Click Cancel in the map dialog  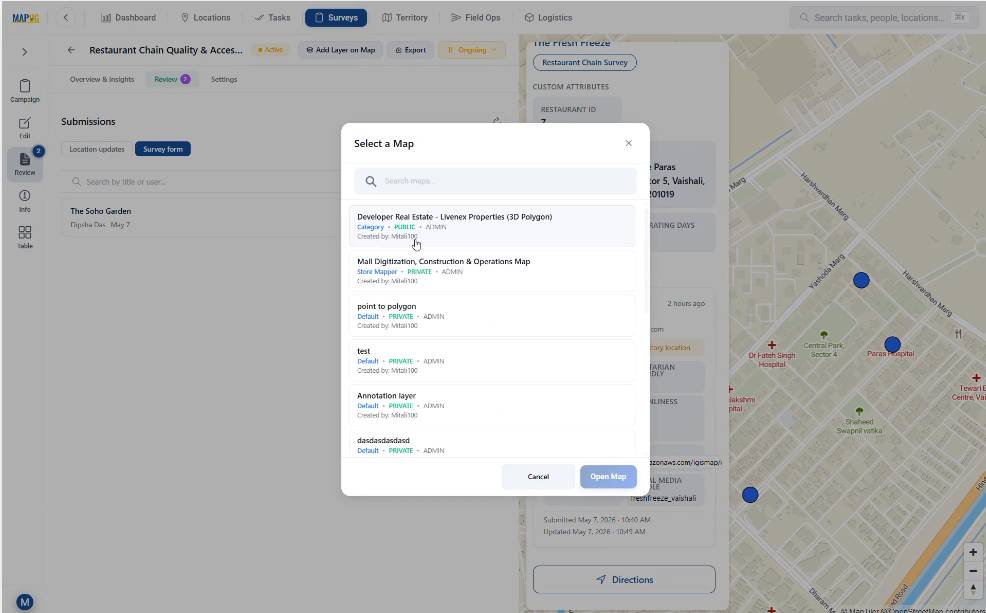click(x=538, y=477)
